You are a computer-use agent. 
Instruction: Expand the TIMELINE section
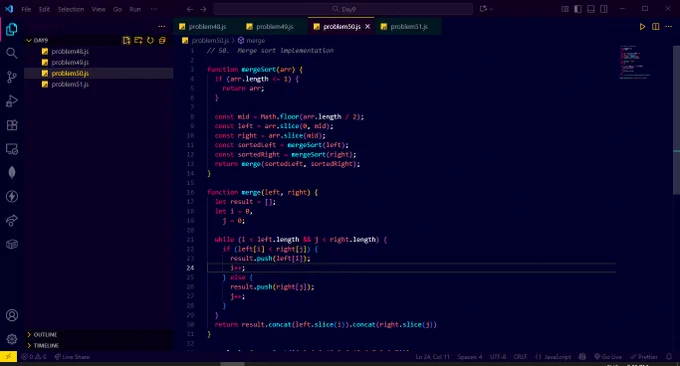click(99, 346)
